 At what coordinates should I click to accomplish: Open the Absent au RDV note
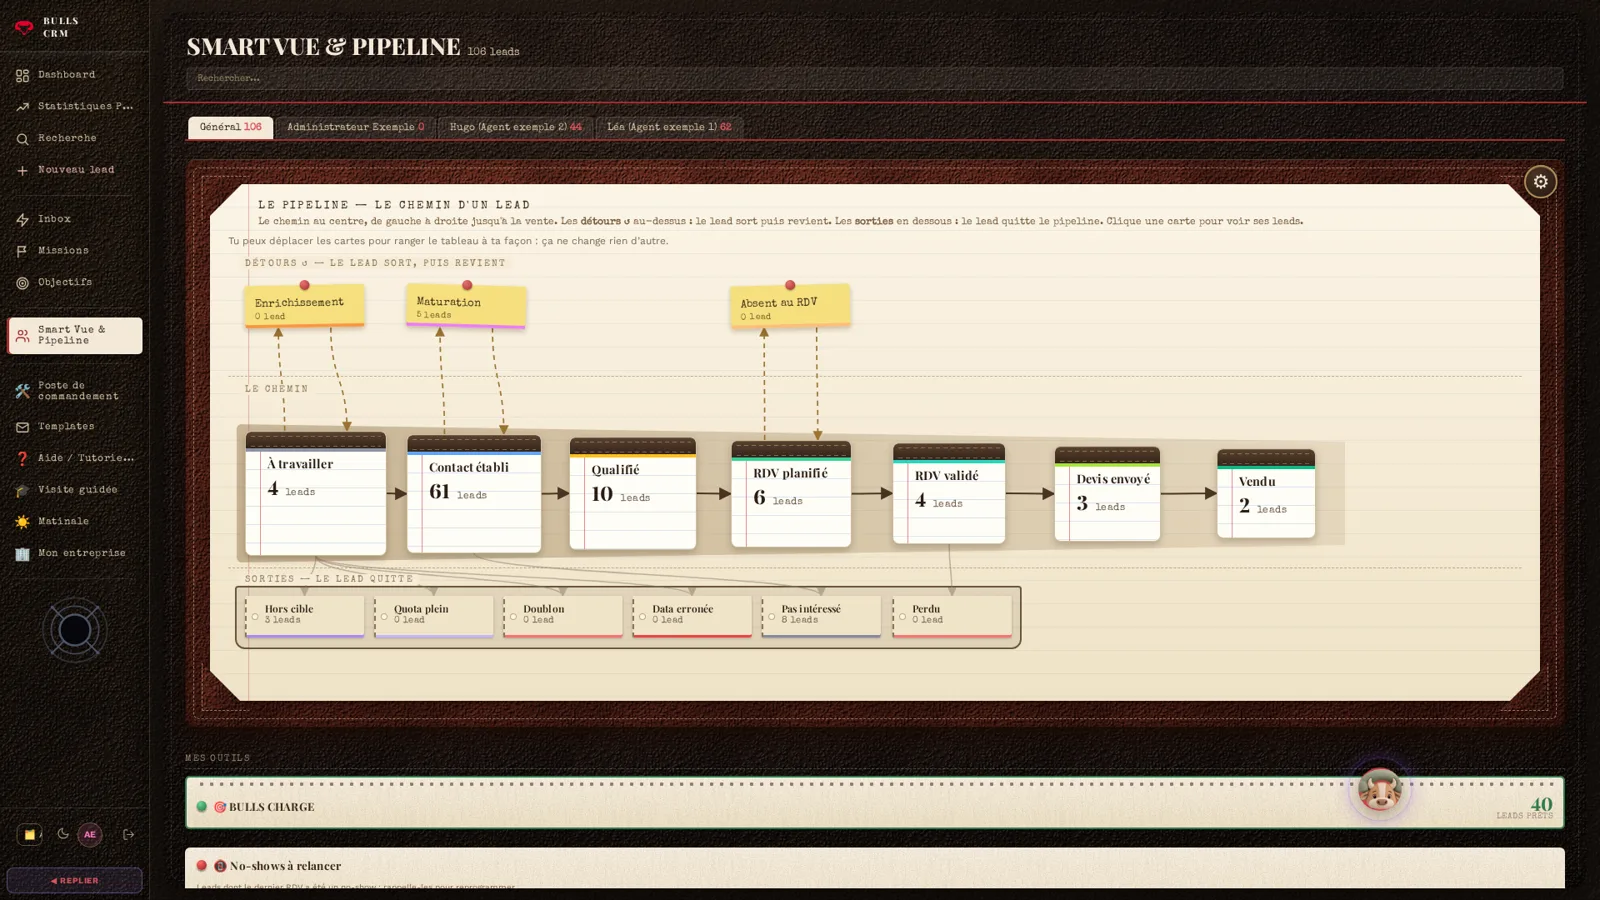(790, 307)
